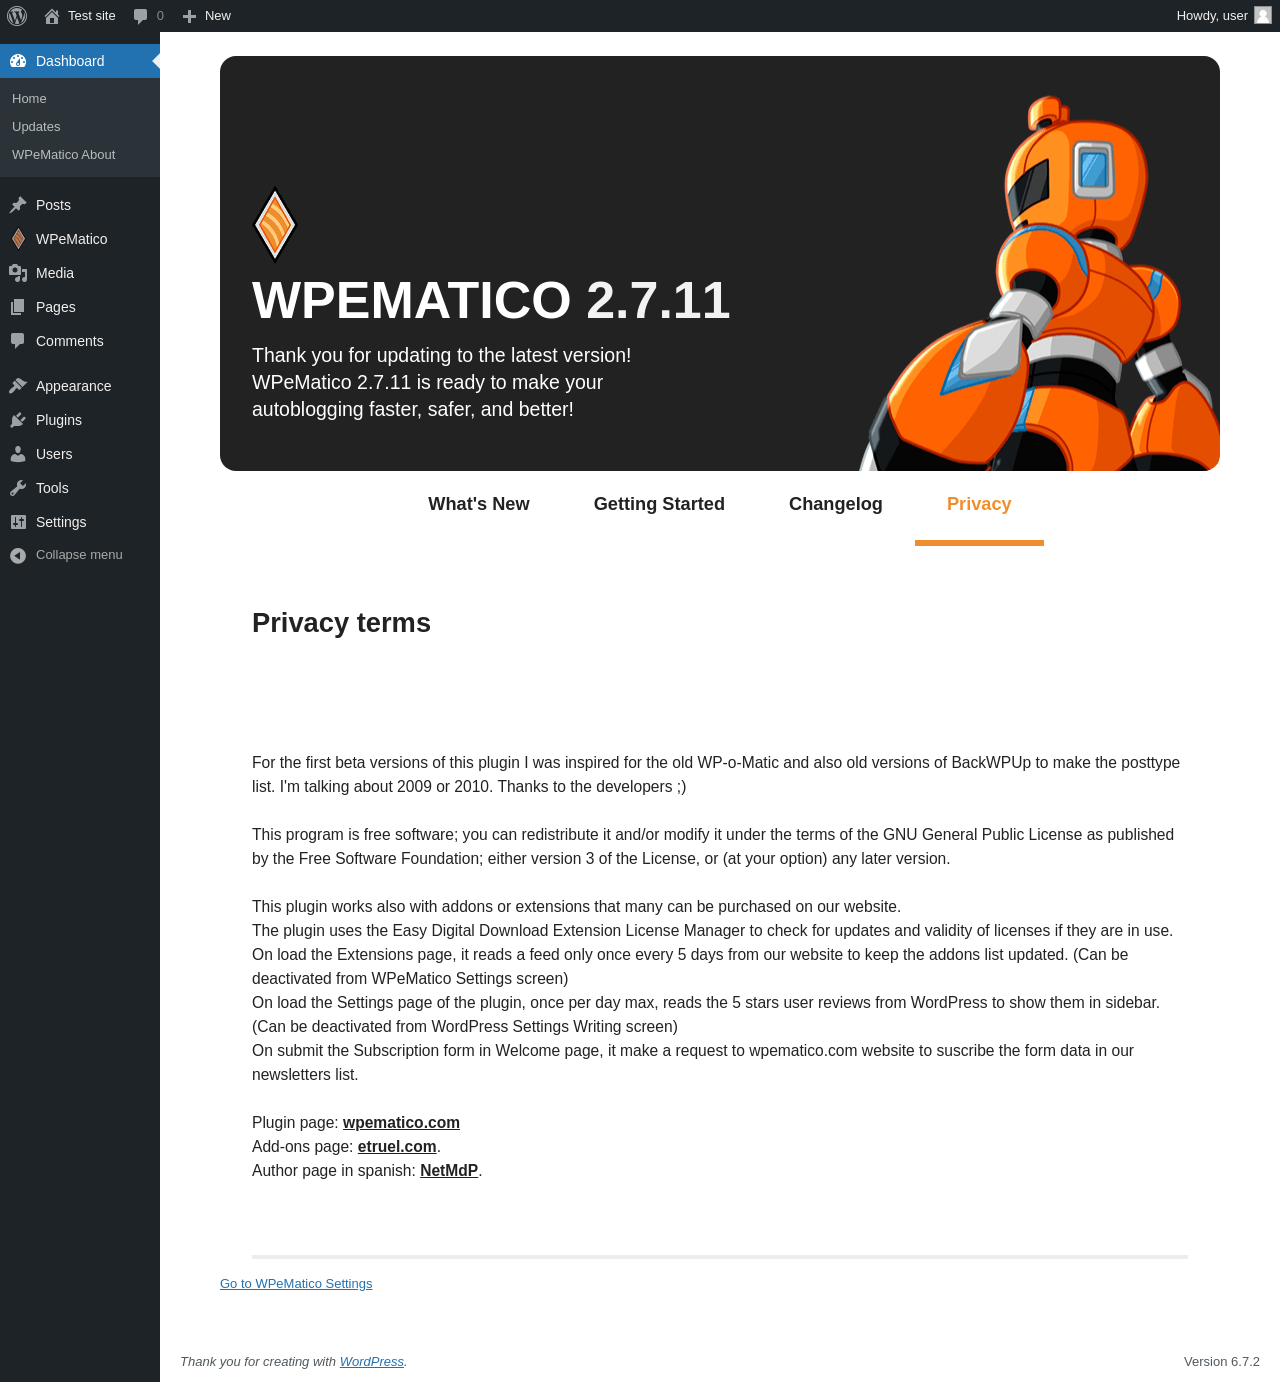Viewport: 1280px width, 1382px height.
Task: Select the Privacy tab
Action: [979, 504]
